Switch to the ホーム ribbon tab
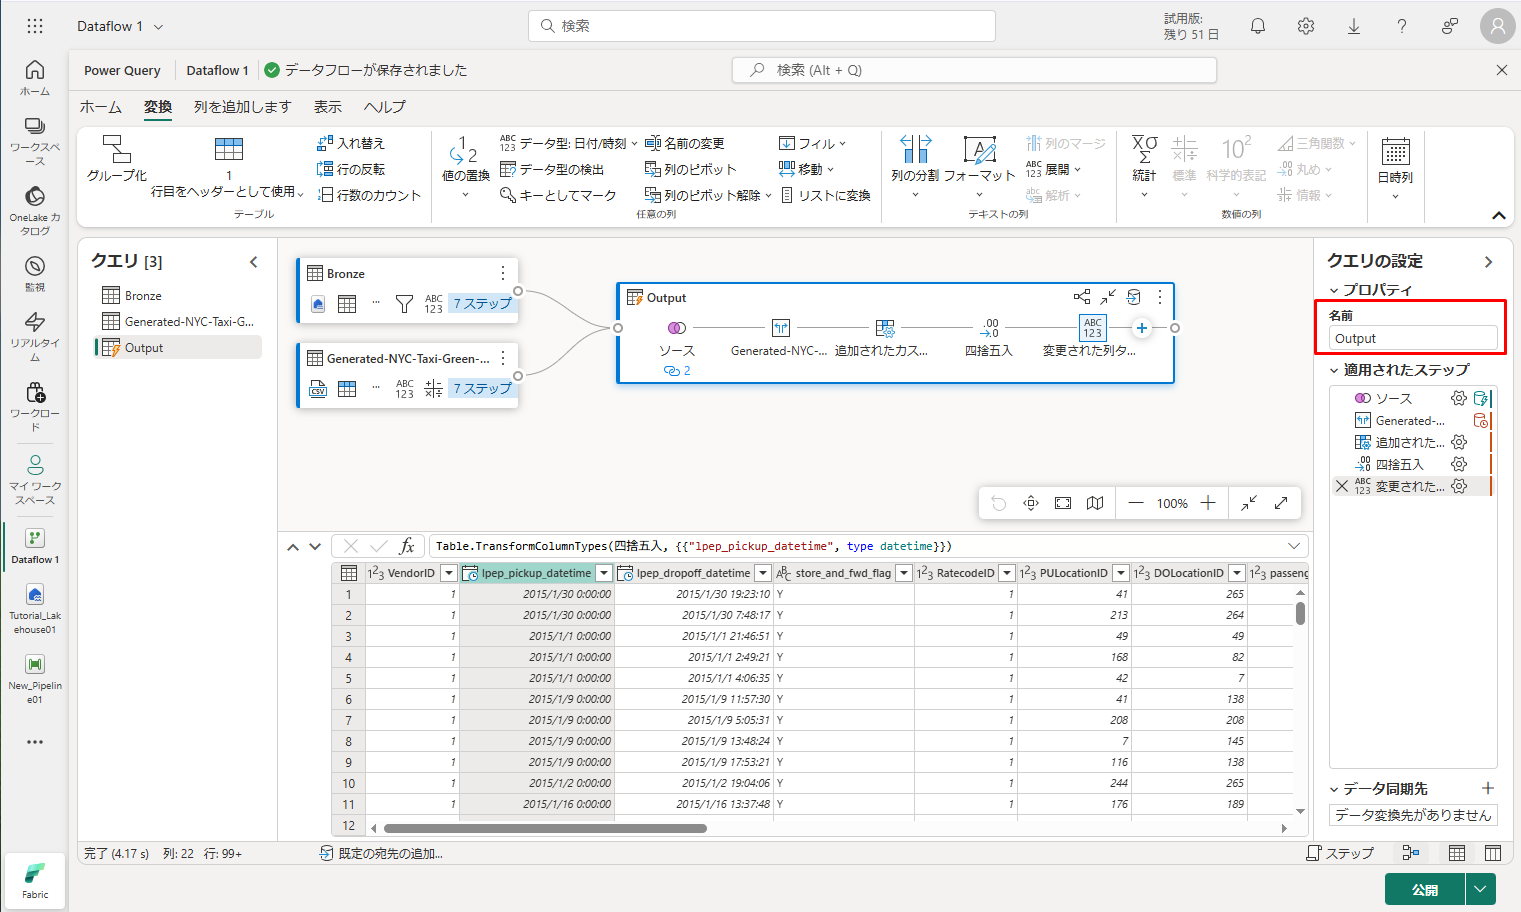Viewport: 1521px width, 912px height. pyautogui.click(x=101, y=107)
